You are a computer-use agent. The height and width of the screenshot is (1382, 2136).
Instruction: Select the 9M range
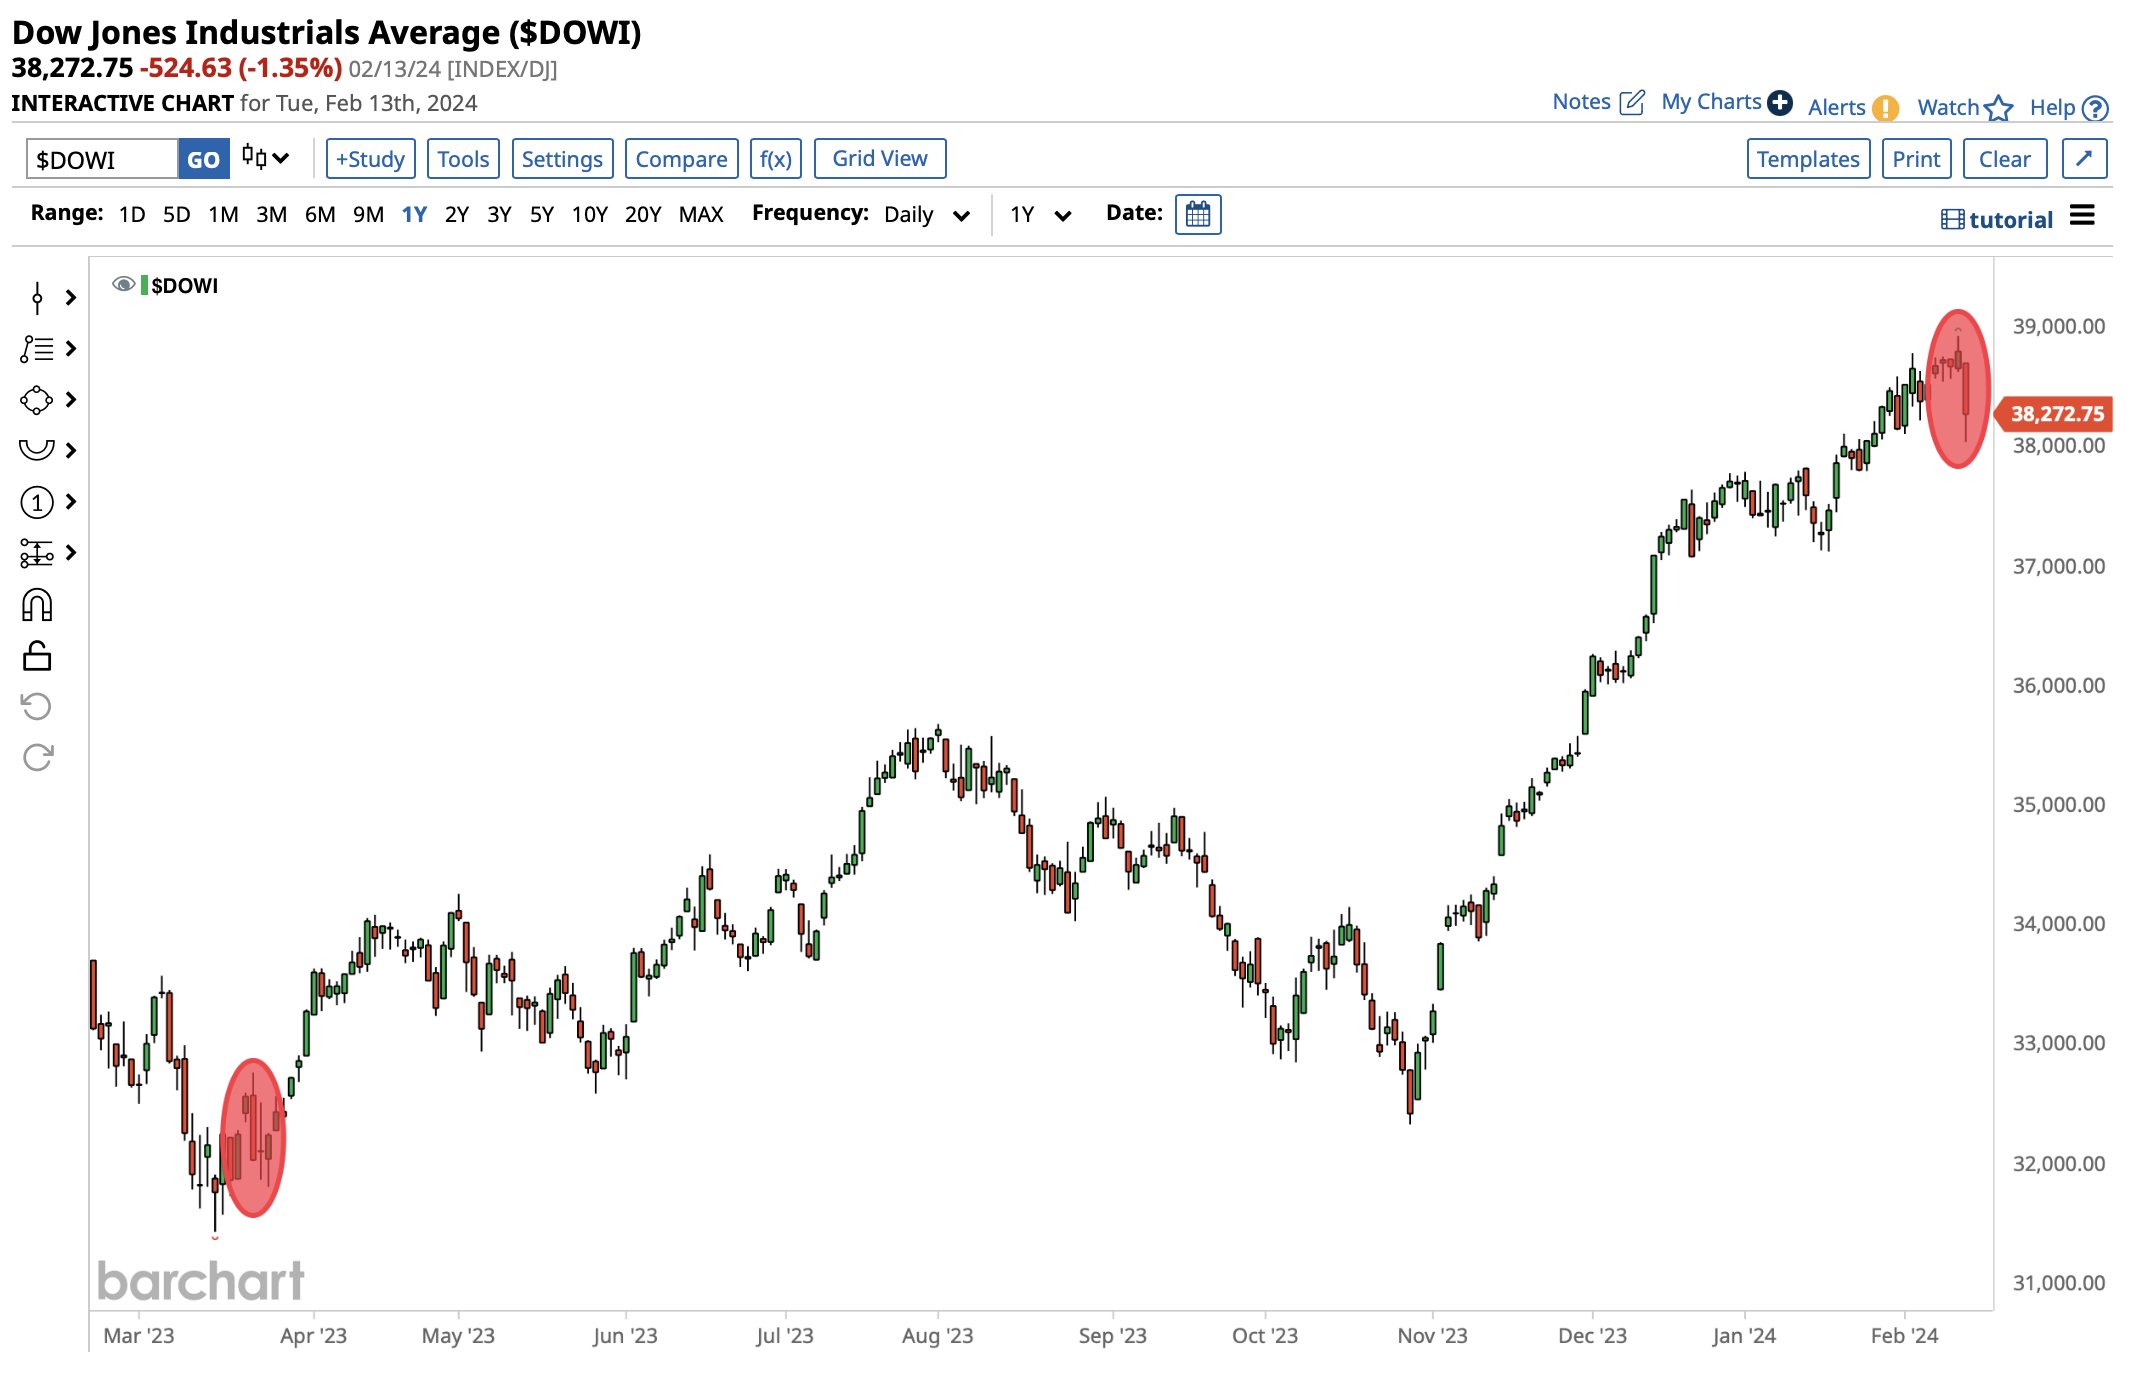coord(368,215)
